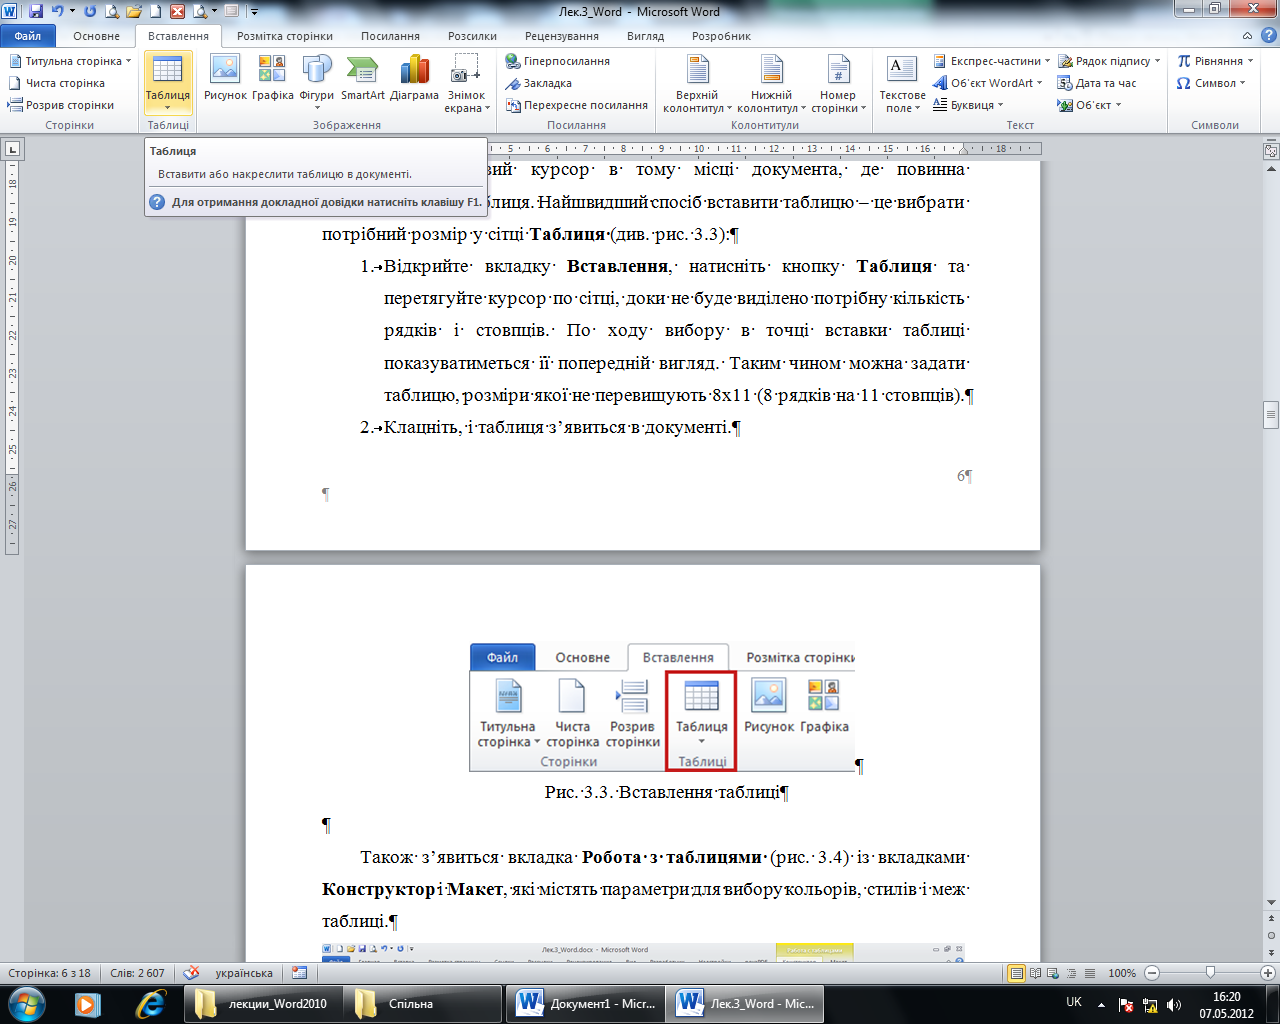Redo the action in Quick Access toolbar

point(90,11)
